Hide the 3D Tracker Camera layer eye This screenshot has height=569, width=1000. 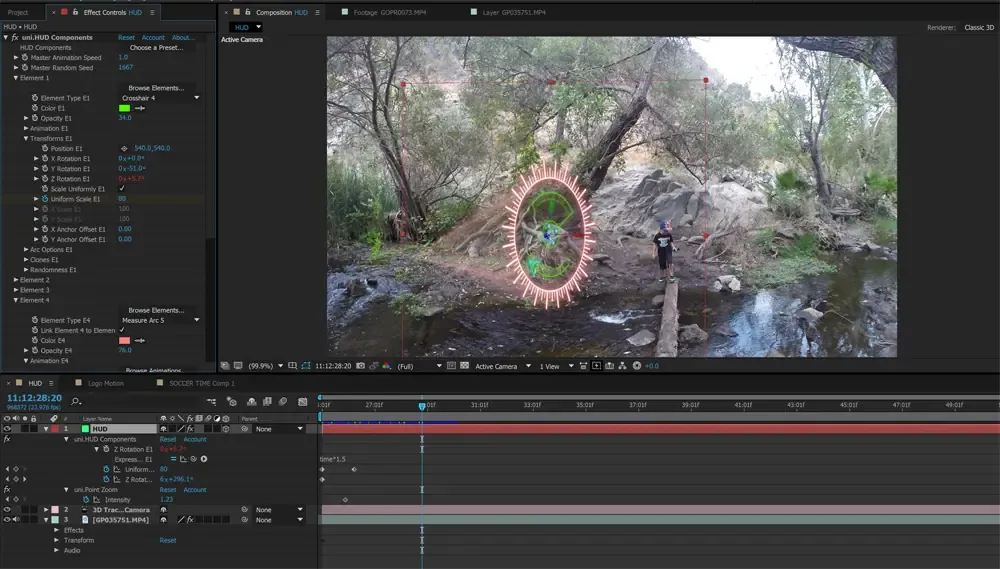coord(7,510)
